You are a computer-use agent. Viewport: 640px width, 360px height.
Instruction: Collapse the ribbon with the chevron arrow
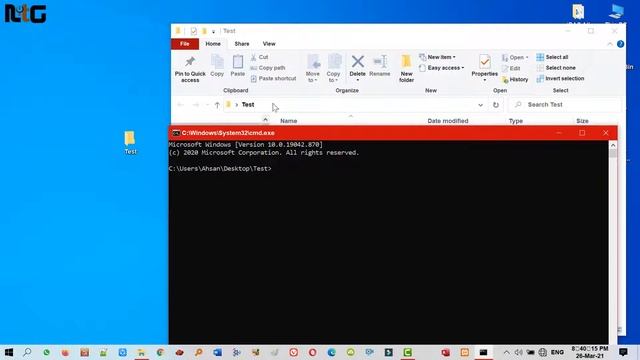pyautogui.click(x=610, y=44)
